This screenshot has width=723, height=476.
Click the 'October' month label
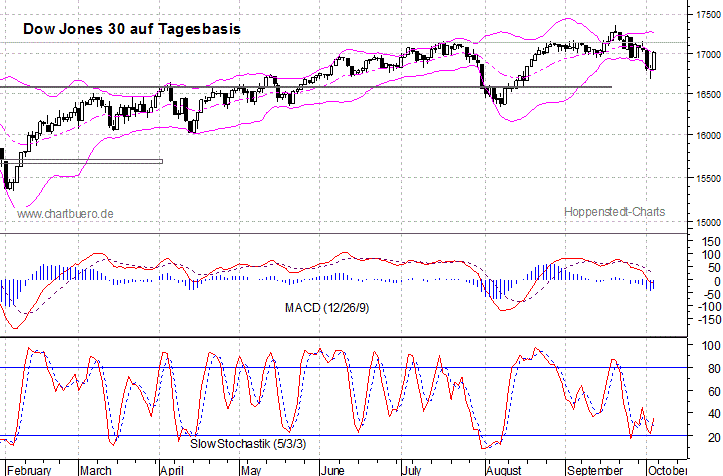pos(667,470)
